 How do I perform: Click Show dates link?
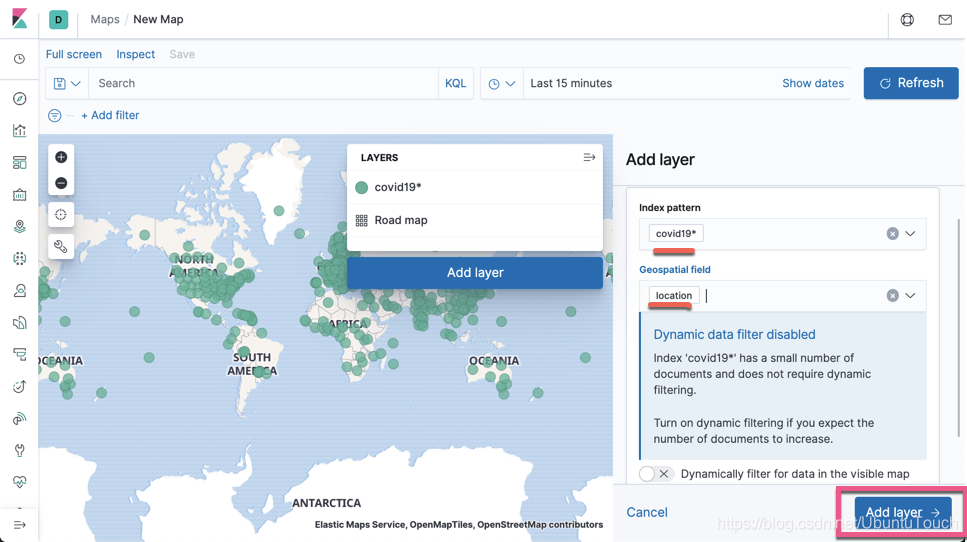click(x=813, y=83)
